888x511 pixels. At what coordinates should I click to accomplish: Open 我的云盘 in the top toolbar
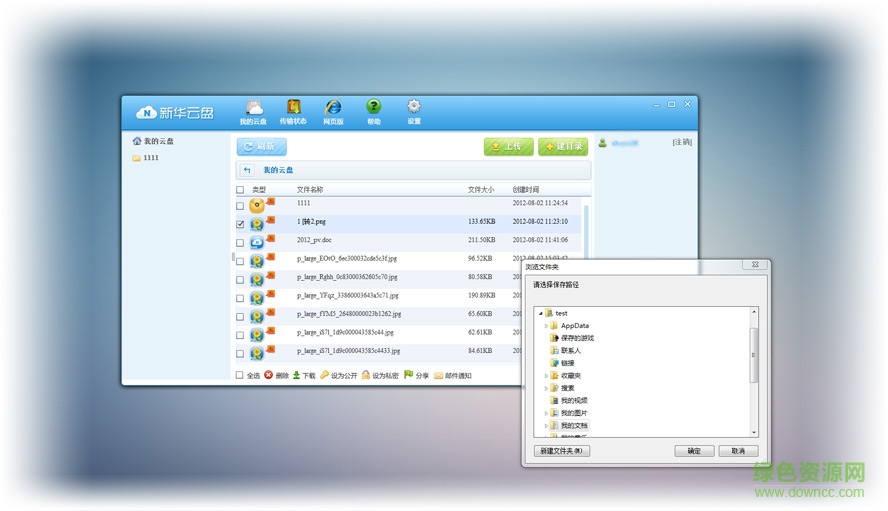(254, 111)
